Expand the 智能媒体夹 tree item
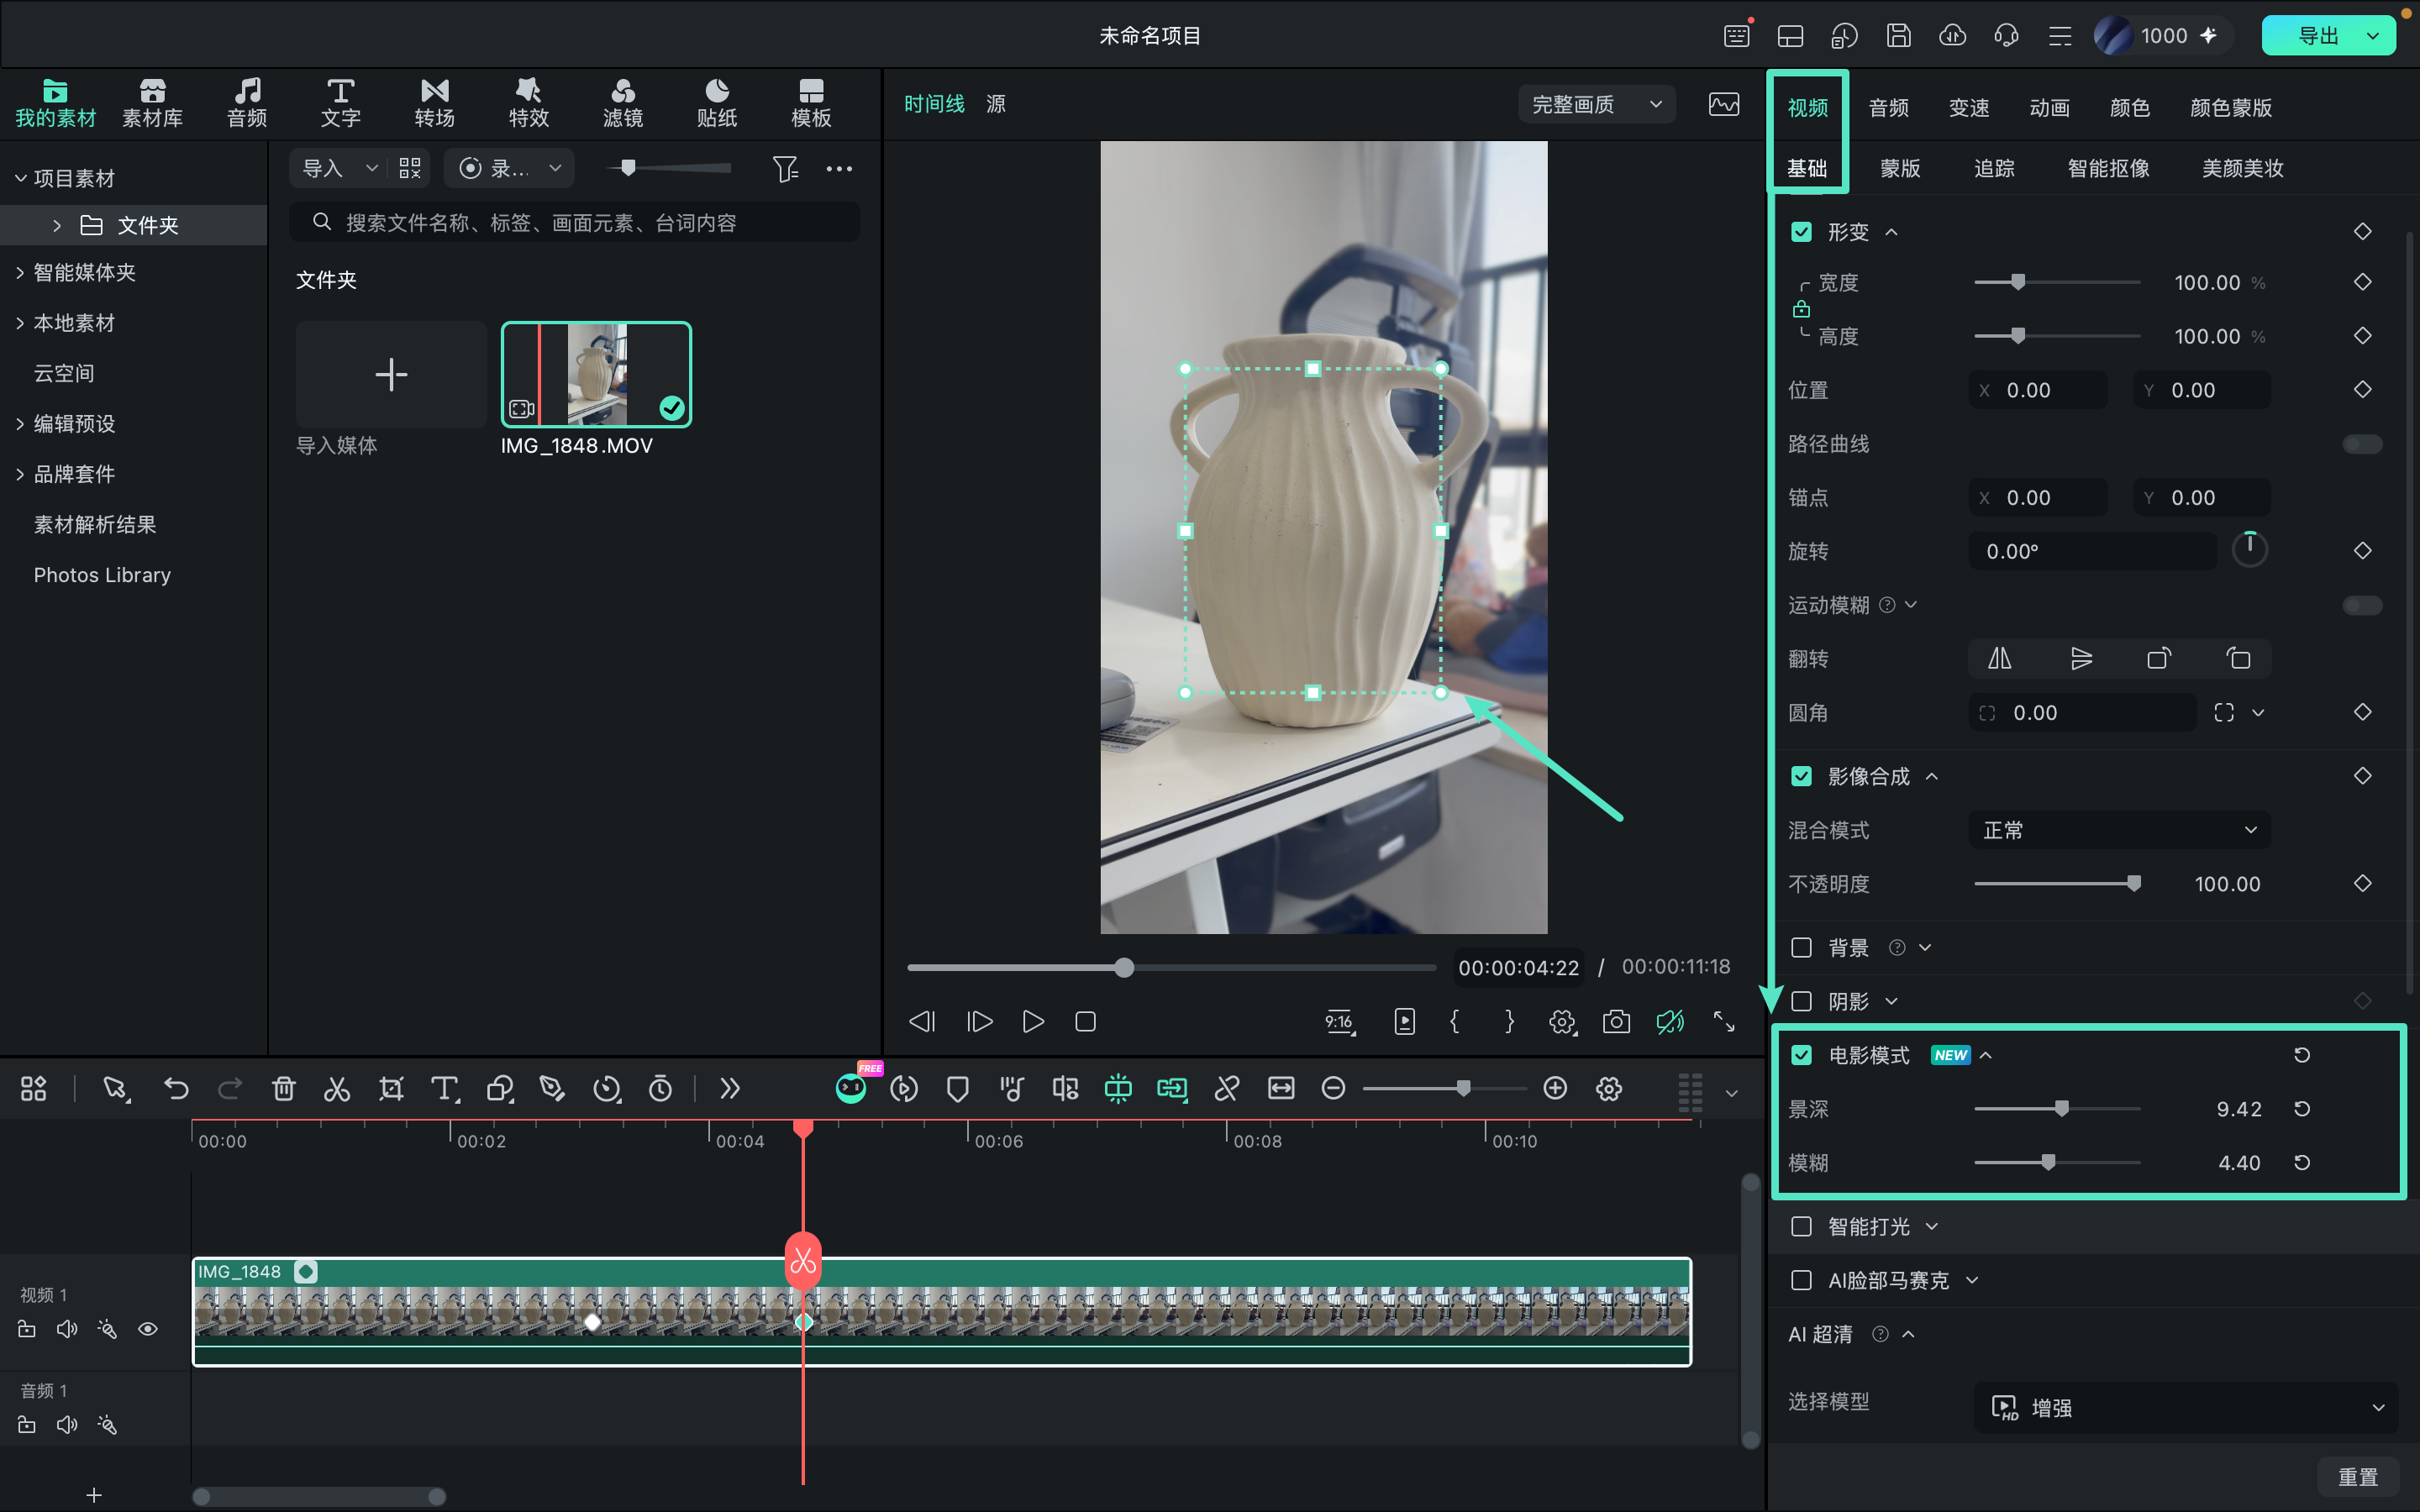The width and height of the screenshot is (2420, 1512). pyautogui.click(x=20, y=273)
